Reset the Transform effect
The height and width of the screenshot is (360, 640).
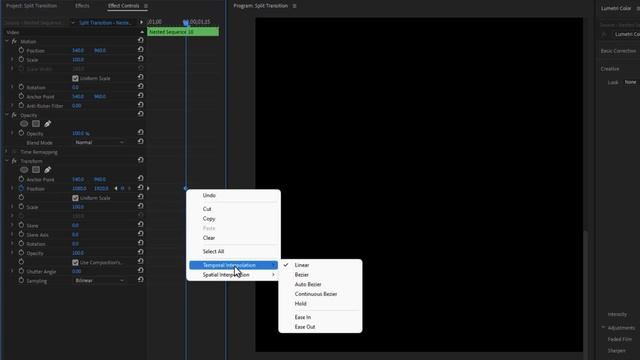[140, 160]
